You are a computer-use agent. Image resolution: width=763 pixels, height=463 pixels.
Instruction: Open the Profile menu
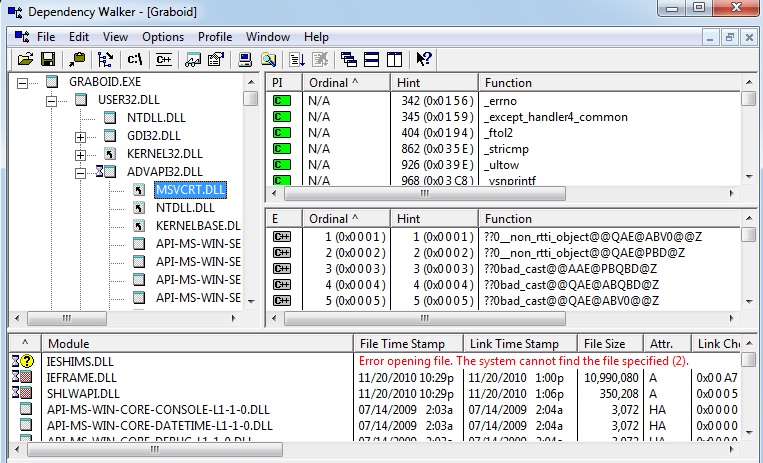(x=214, y=37)
